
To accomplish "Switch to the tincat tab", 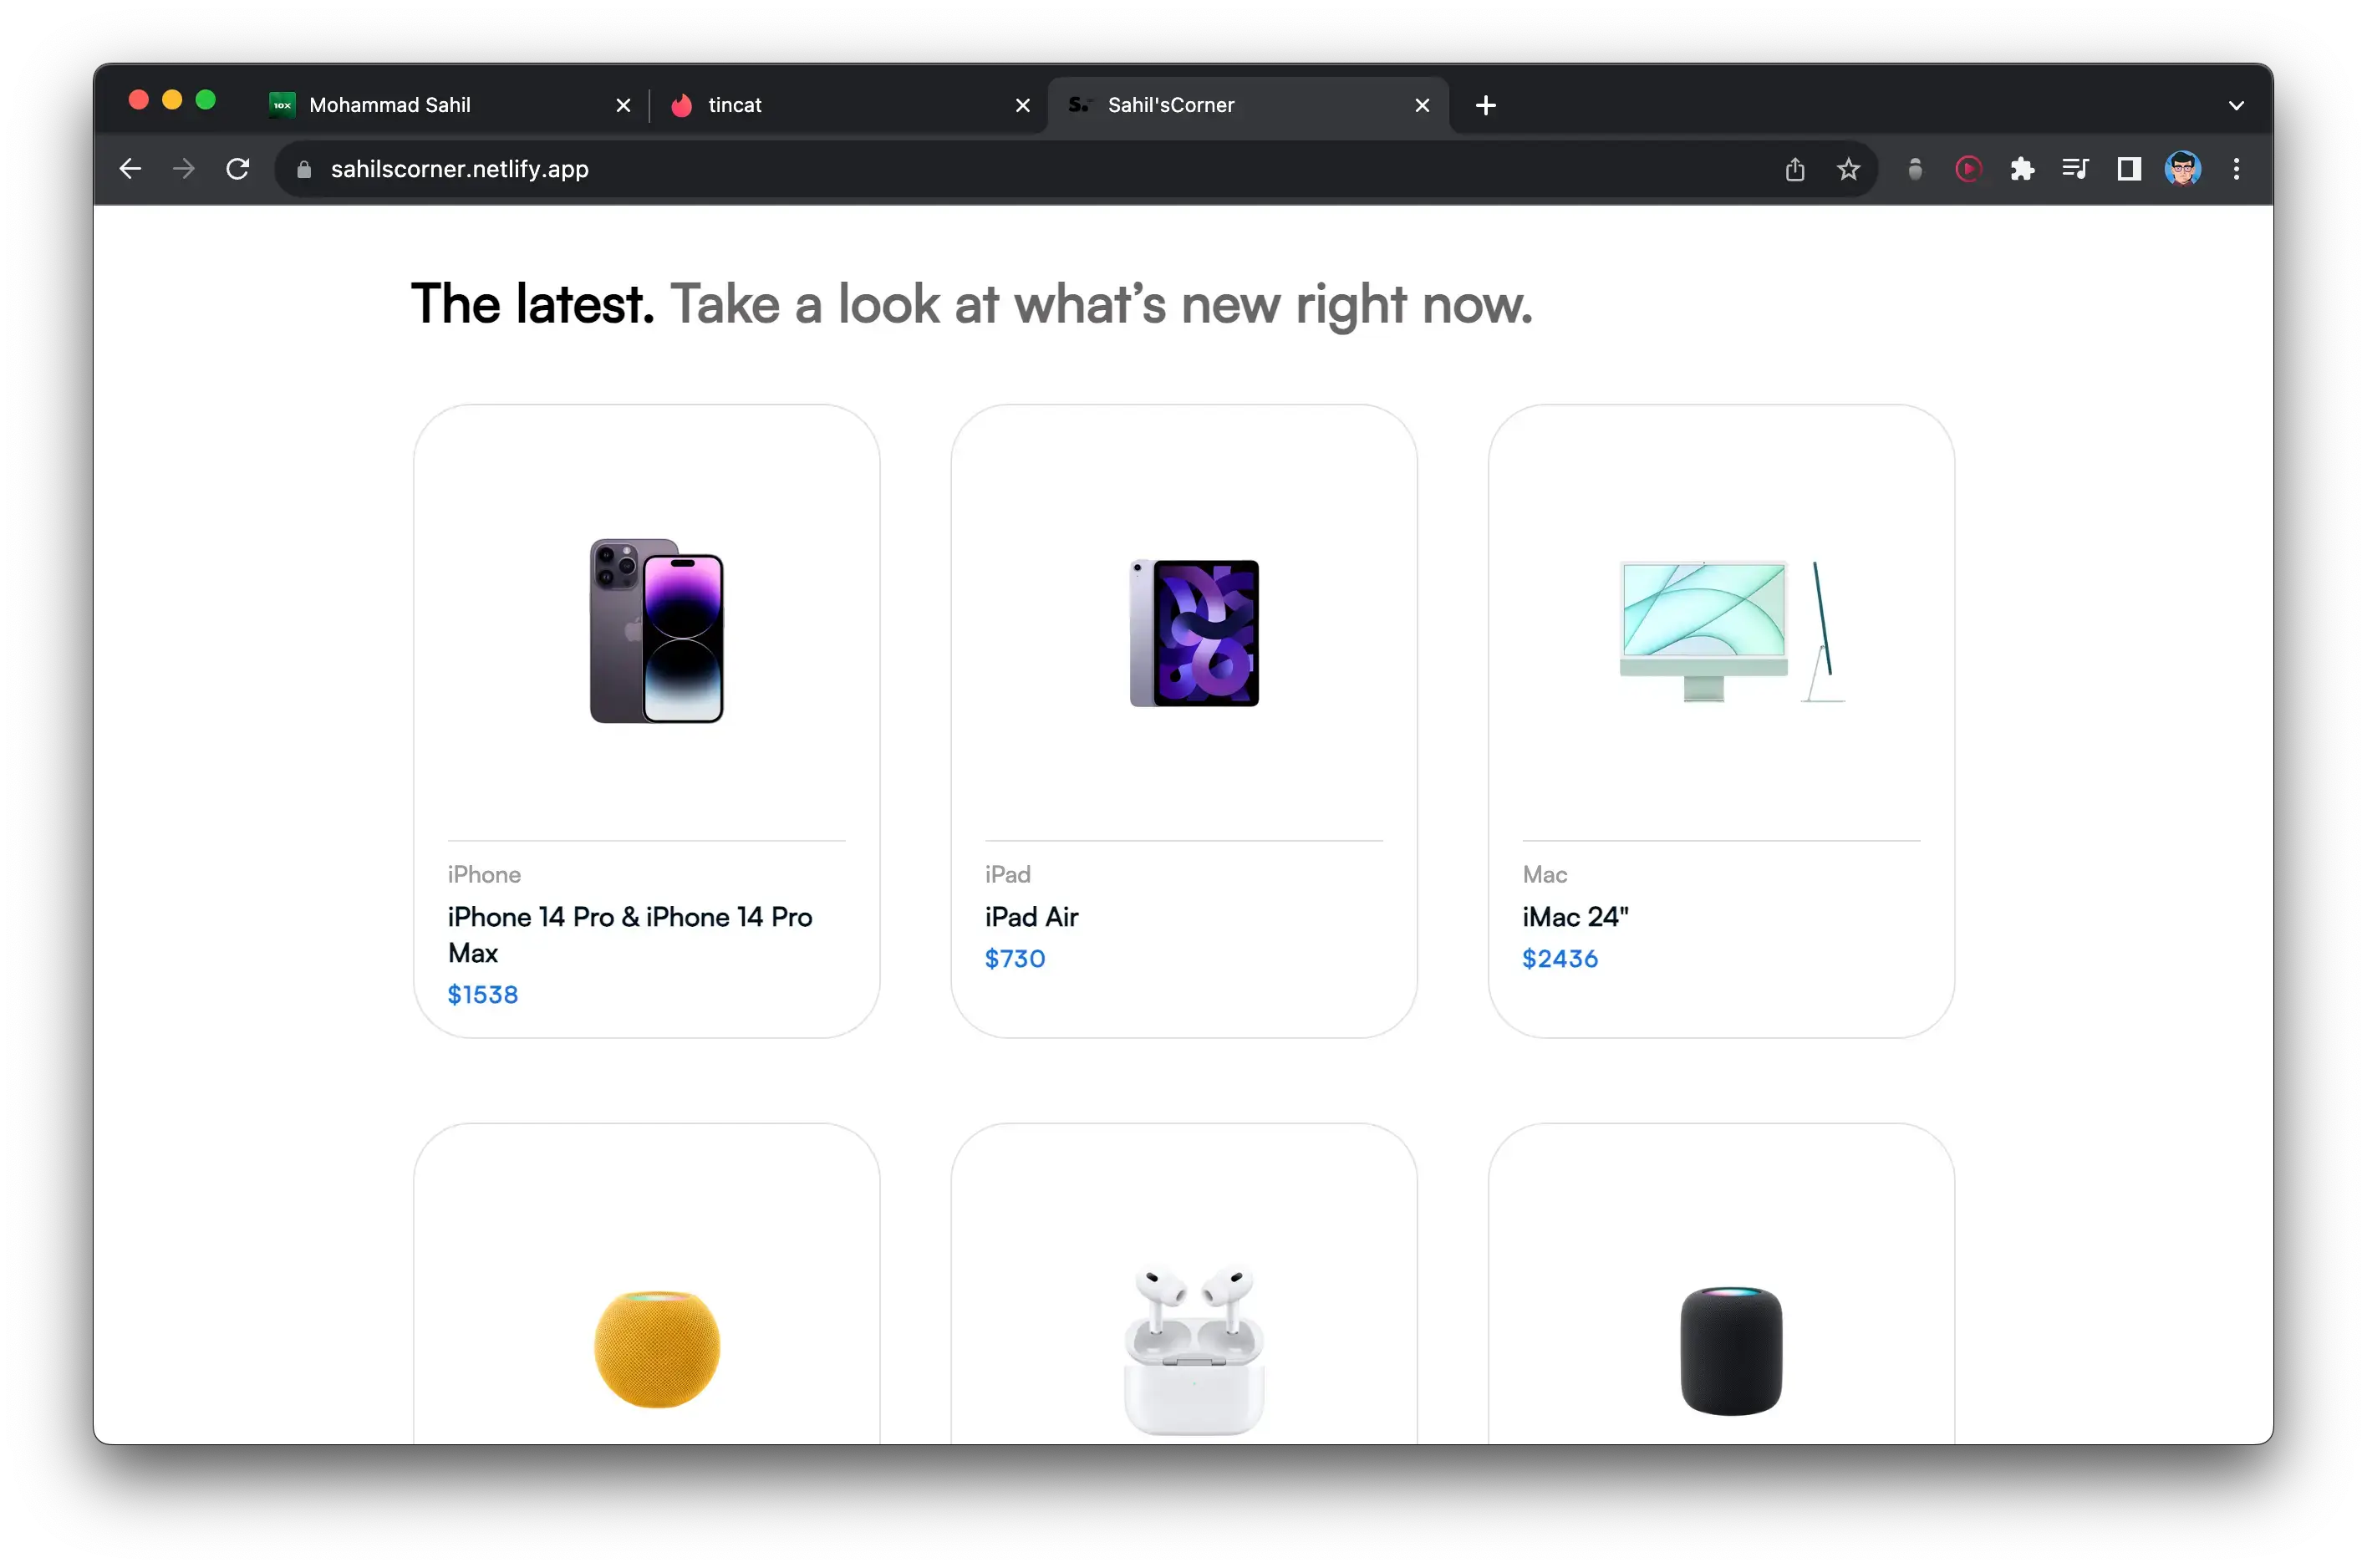I will coord(849,105).
